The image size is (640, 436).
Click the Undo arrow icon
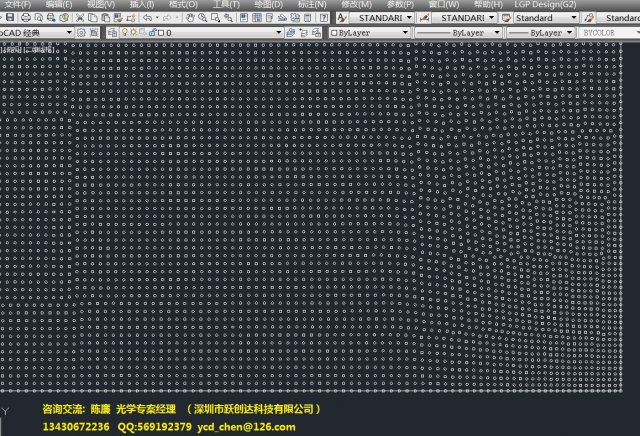pyautogui.click(x=147, y=18)
